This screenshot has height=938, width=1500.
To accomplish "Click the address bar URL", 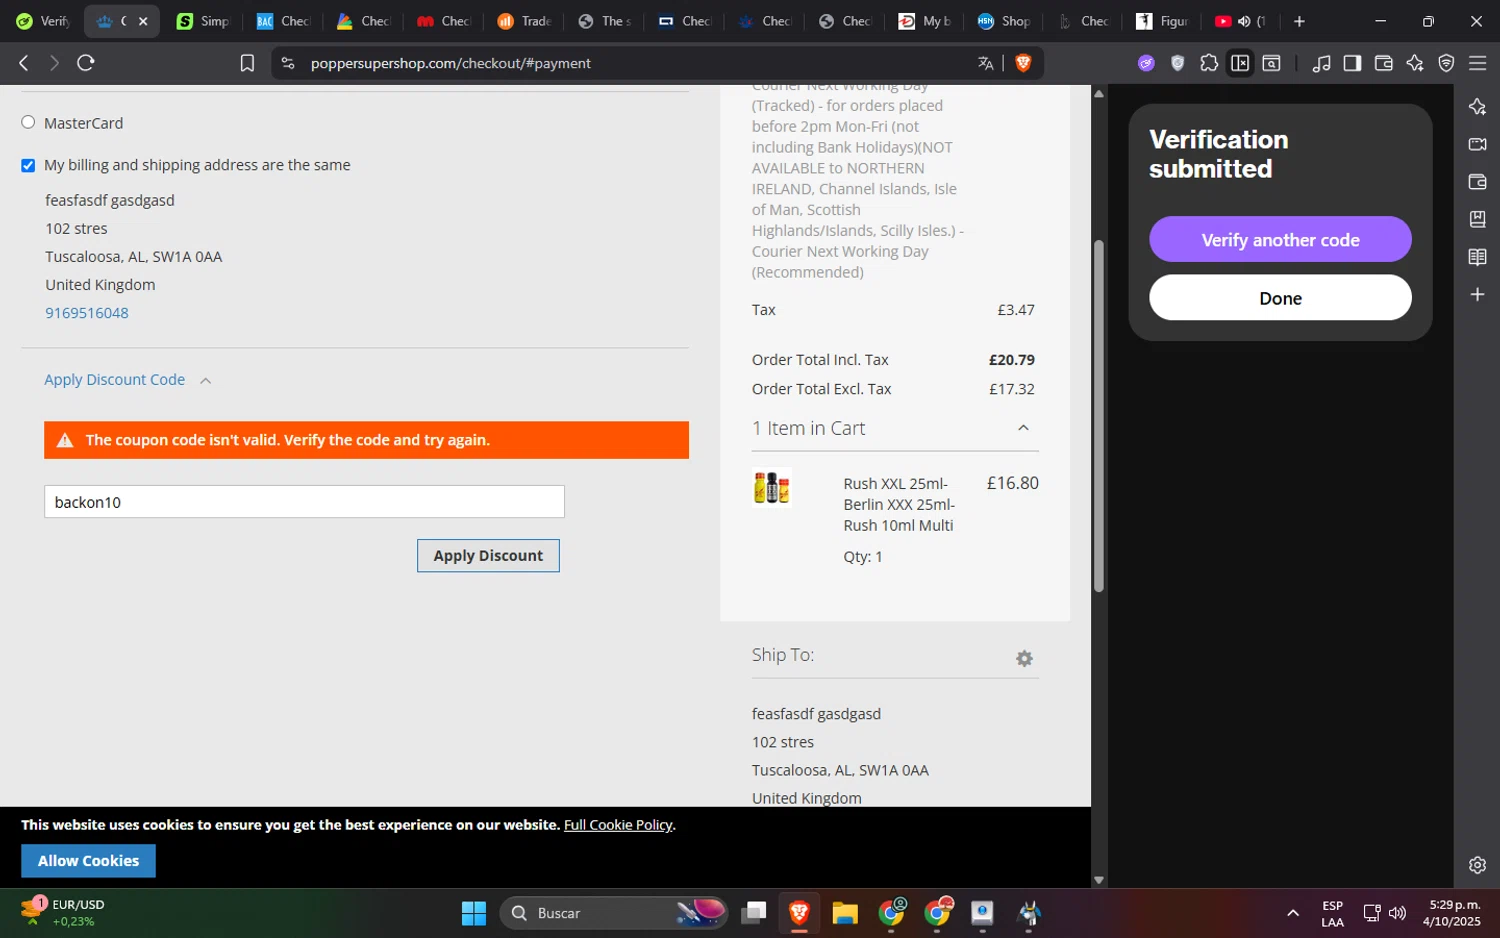I will [451, 63].
